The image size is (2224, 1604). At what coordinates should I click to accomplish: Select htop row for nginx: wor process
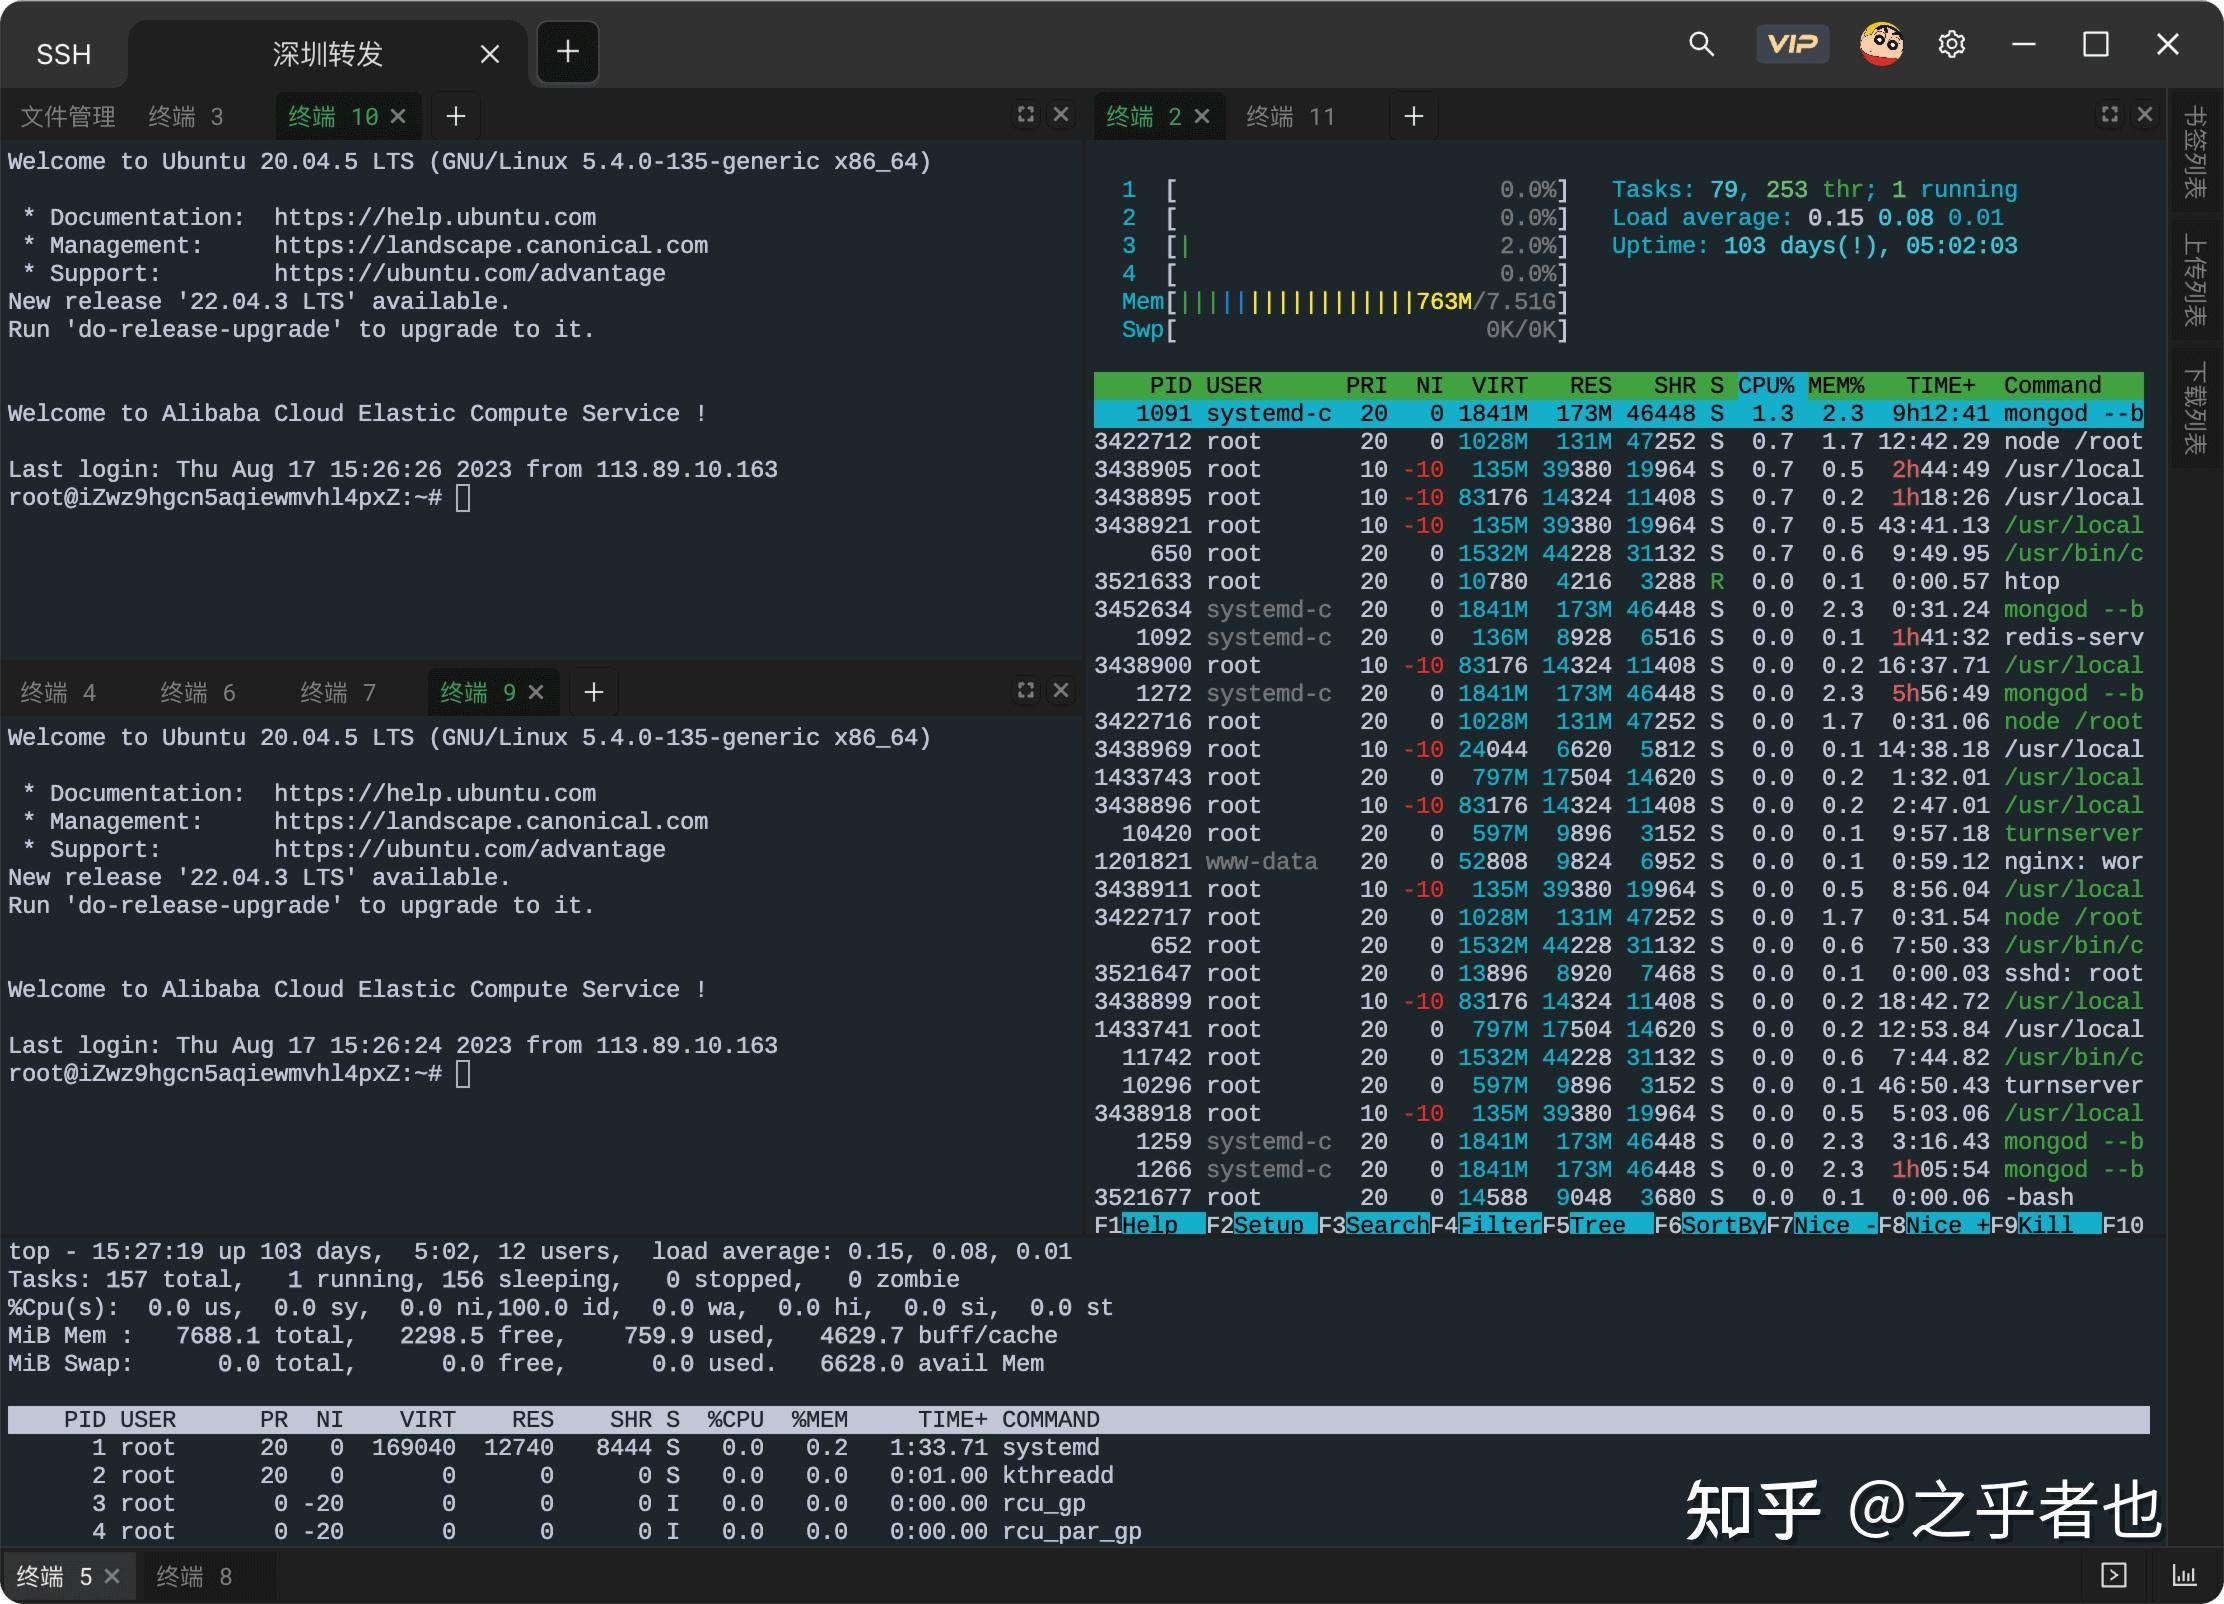click(x=1618, y=861)
